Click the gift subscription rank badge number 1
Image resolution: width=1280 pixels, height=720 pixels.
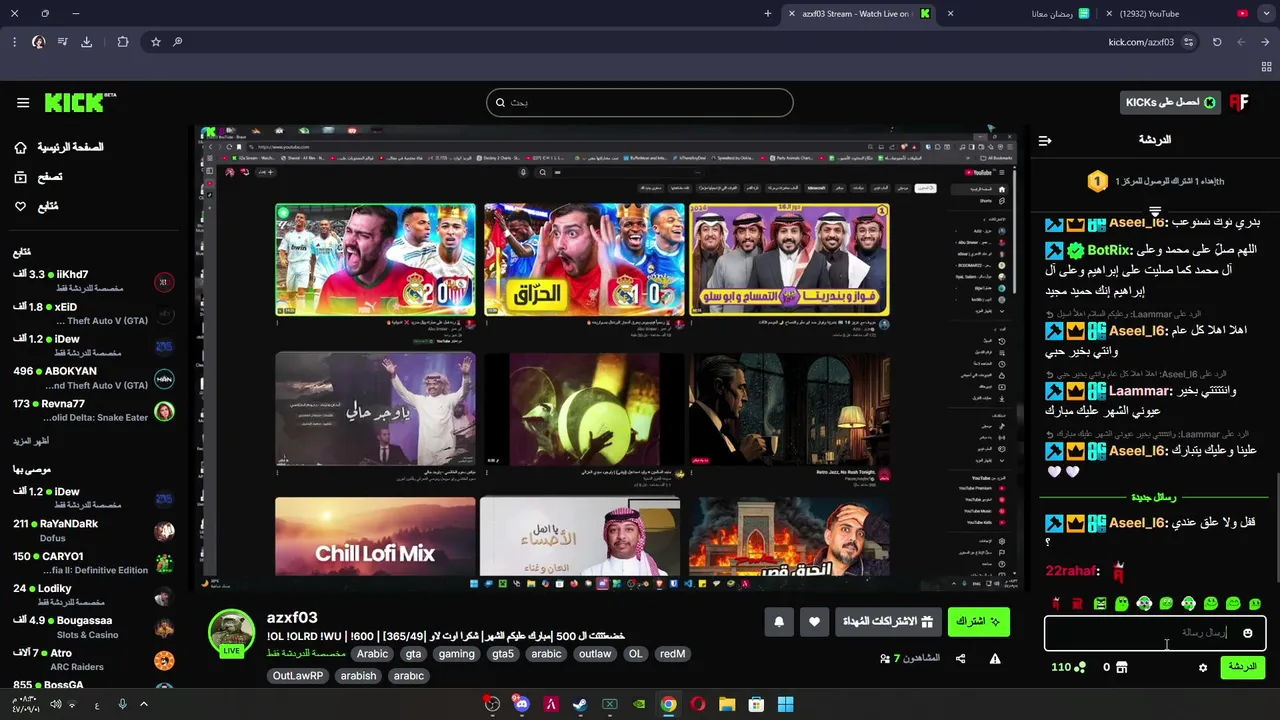coord(1097,181)
